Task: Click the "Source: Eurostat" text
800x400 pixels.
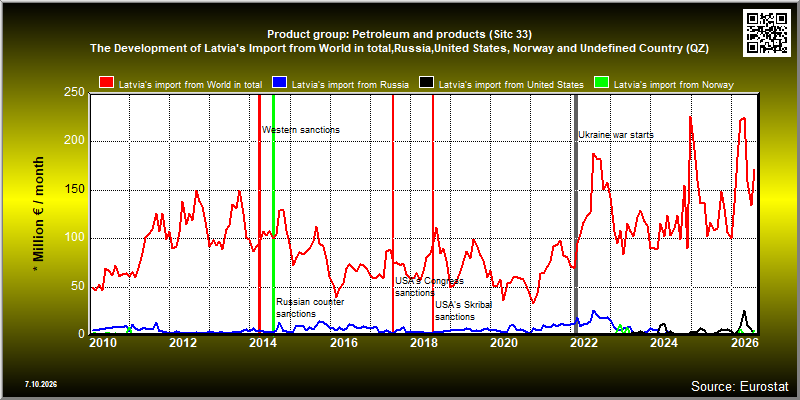Action: 740,386
